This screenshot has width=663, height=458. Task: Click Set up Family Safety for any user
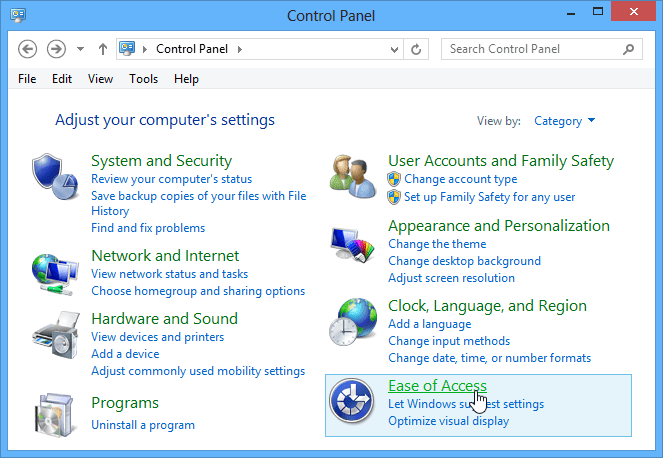[490, 197]
